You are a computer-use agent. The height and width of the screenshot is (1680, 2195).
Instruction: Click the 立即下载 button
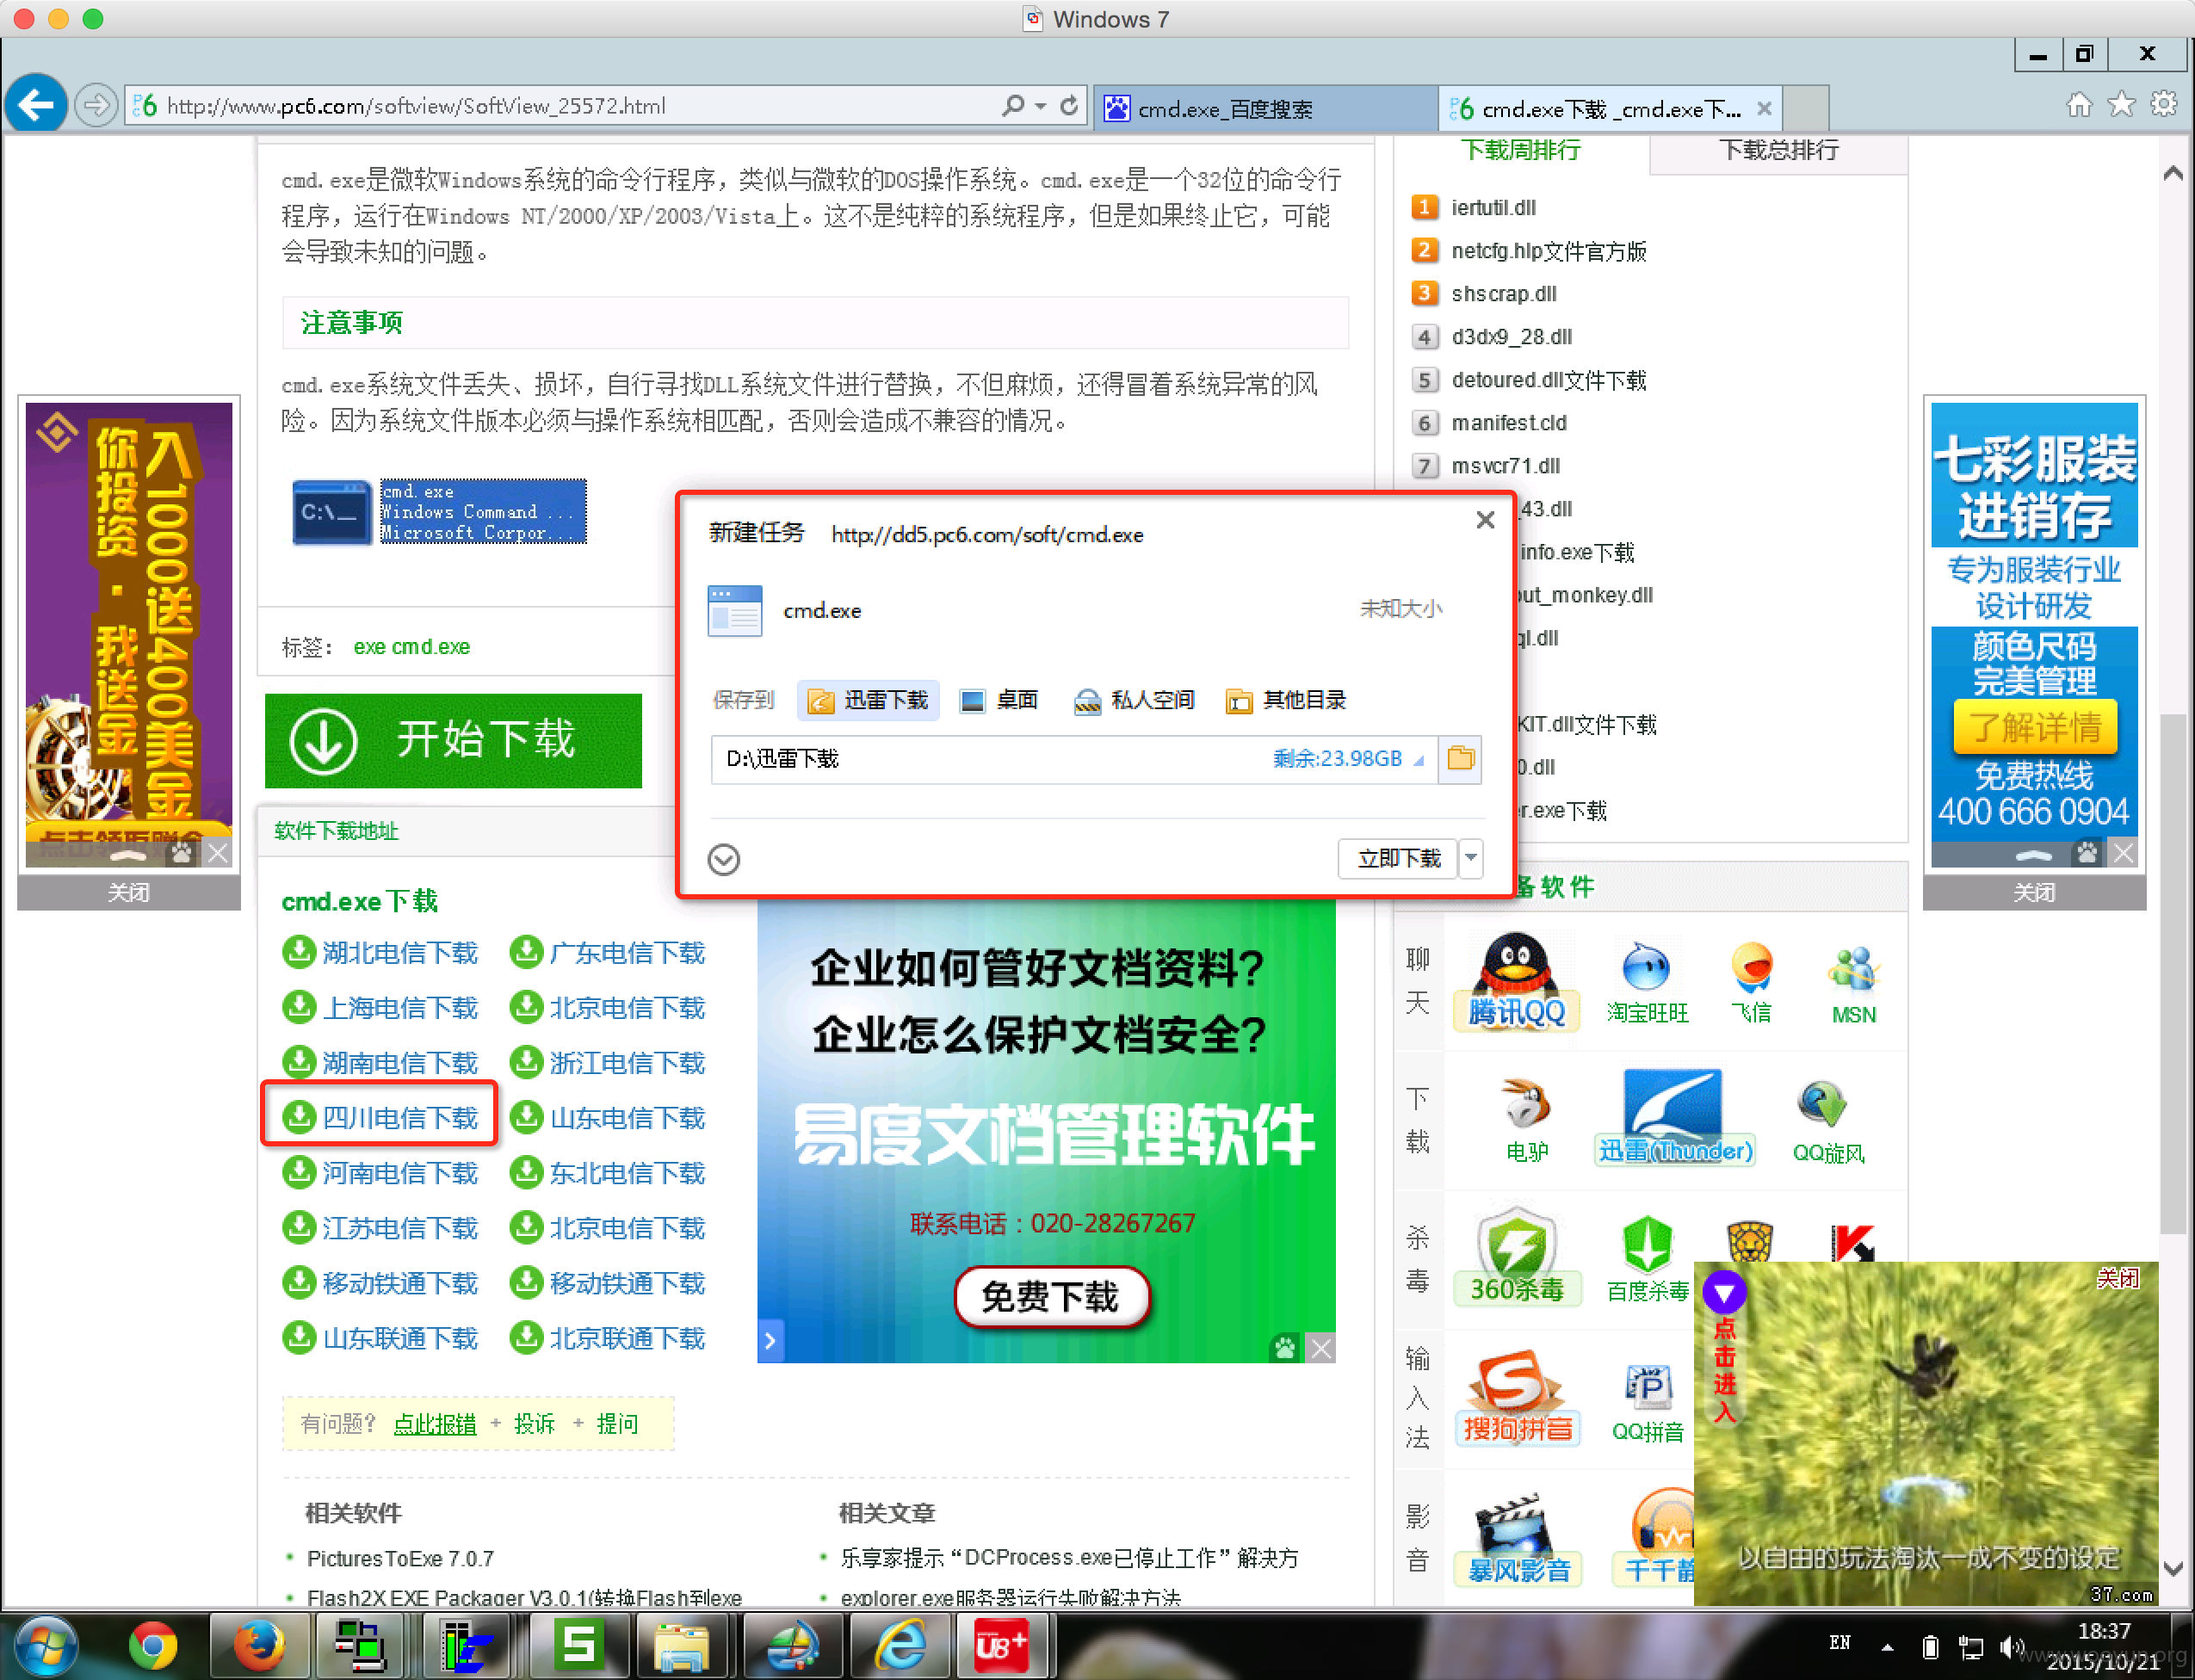click(1399, 859)
